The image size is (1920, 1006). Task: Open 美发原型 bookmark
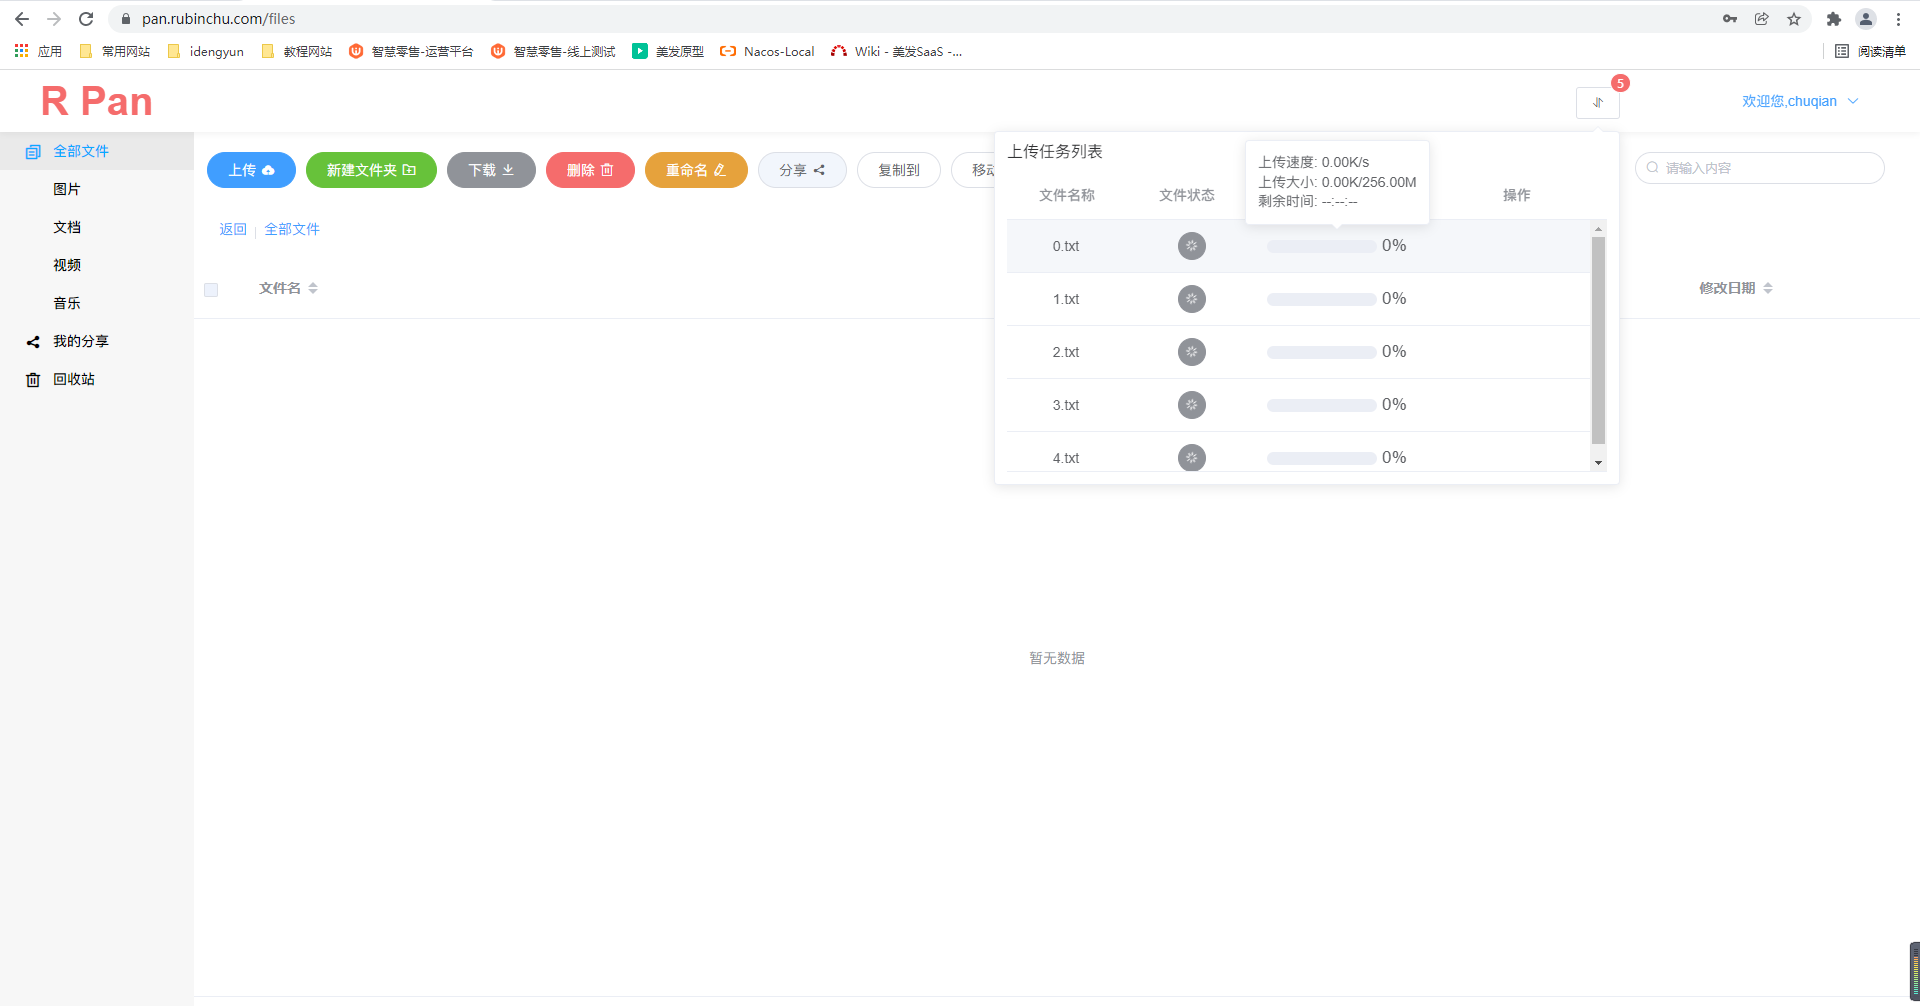(x=668, y=51)
